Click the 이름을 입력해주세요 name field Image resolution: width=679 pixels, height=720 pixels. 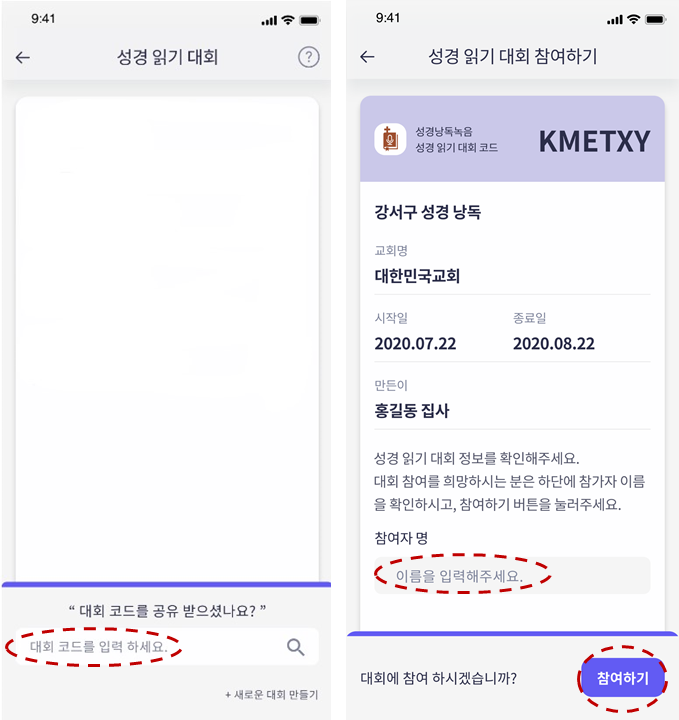(x=512, y=575)
